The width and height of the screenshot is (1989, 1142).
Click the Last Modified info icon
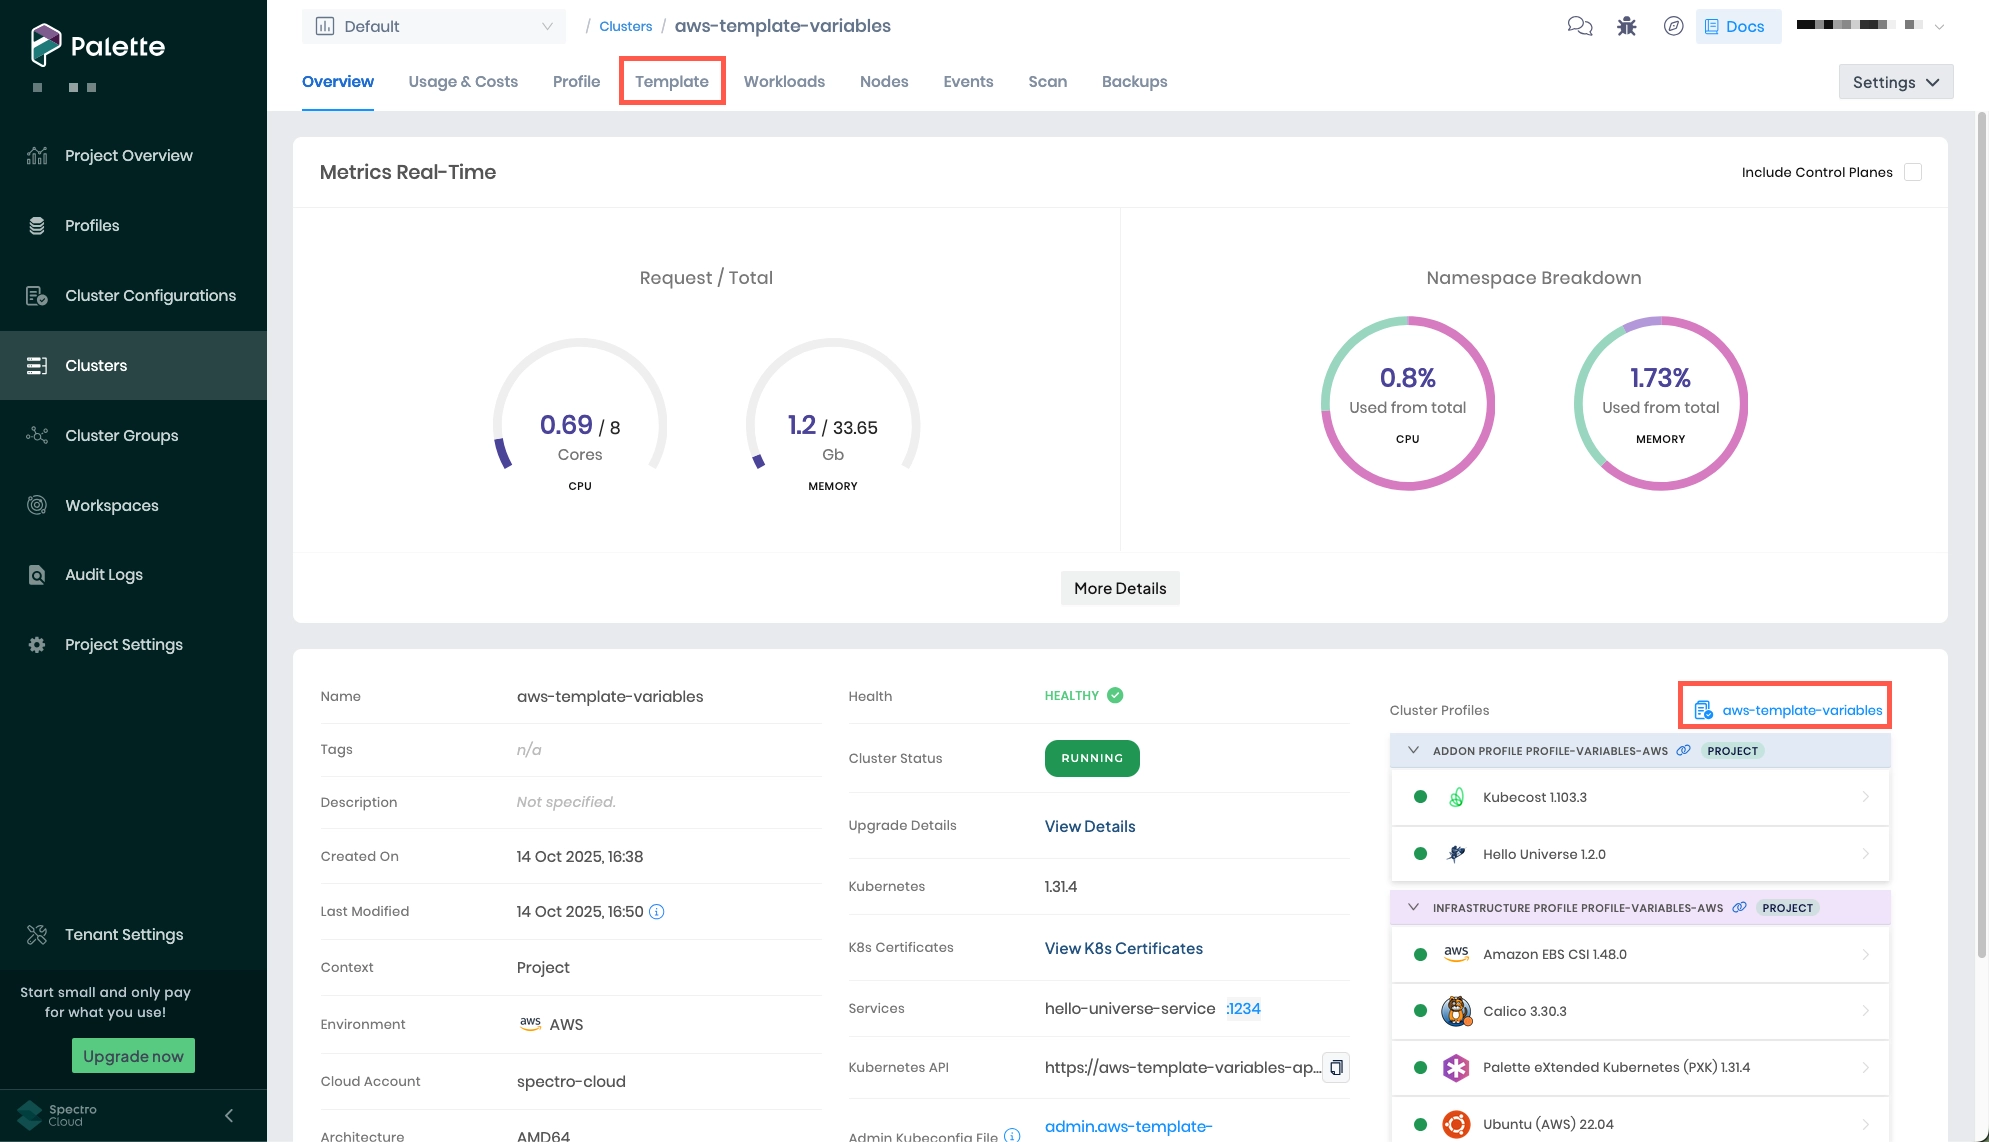coord(656,911)
